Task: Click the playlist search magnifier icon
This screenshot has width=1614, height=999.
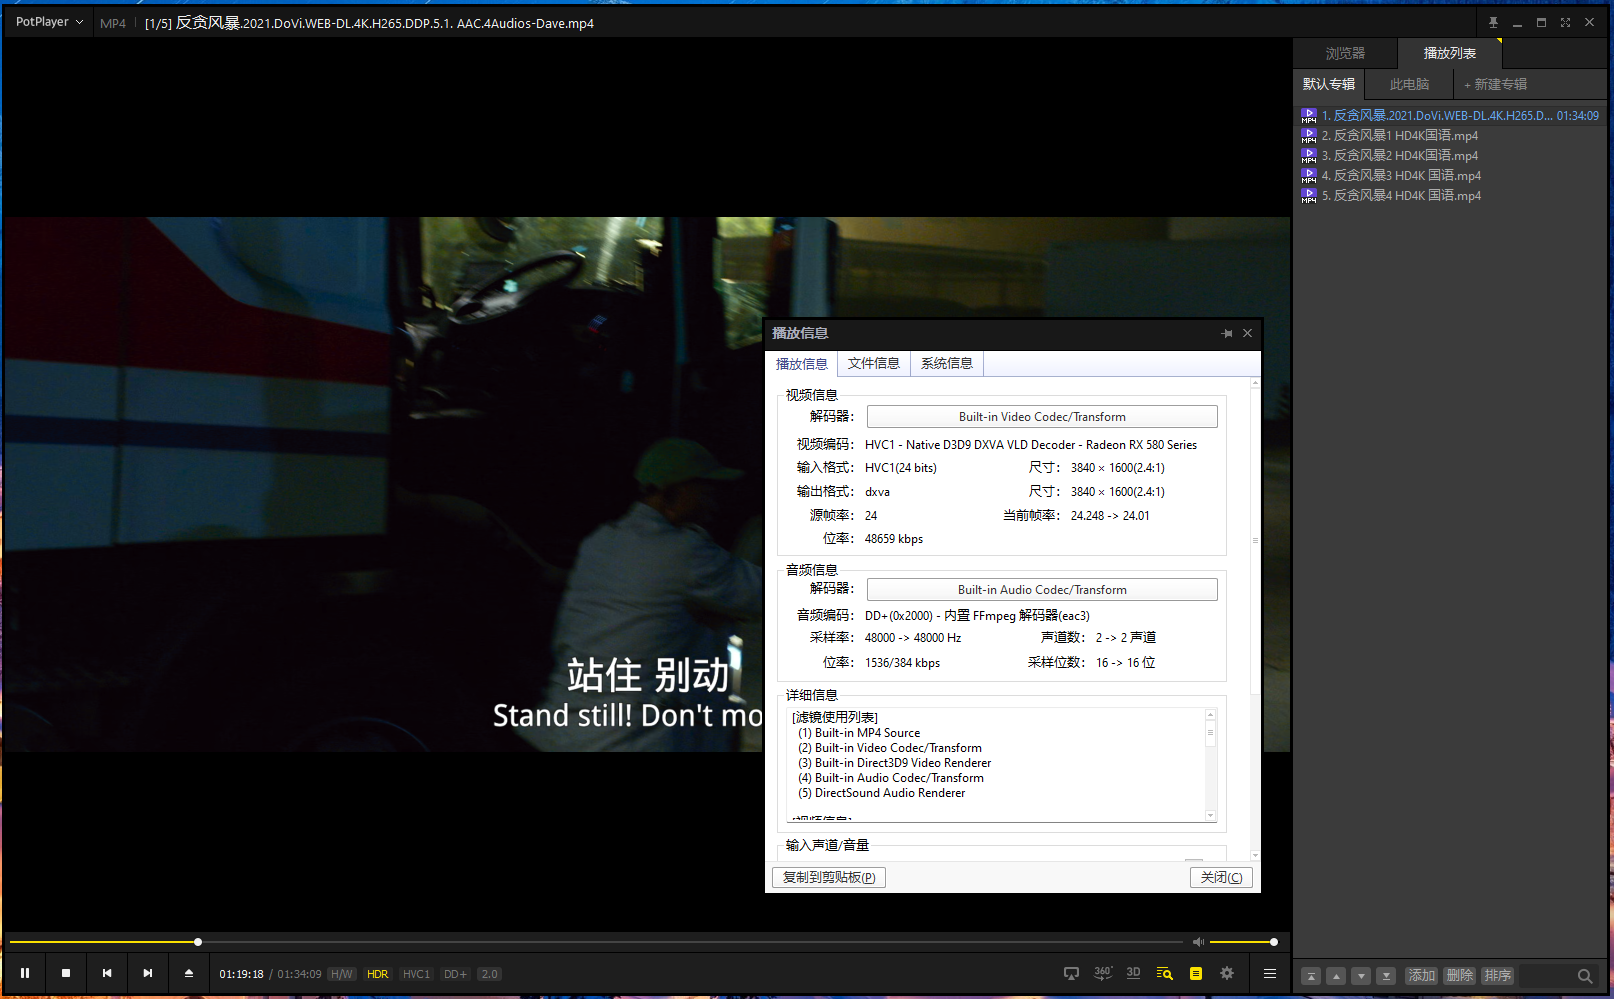Action: (x=1585, y=976)
